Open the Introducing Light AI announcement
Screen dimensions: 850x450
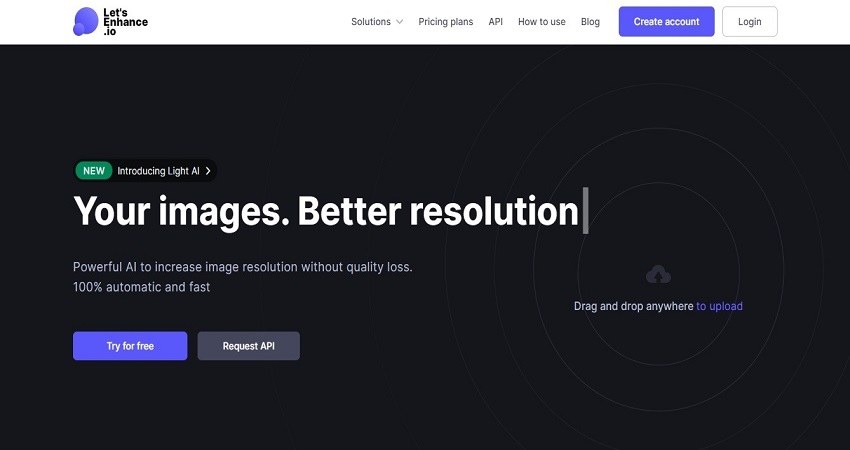click(145, 171)
